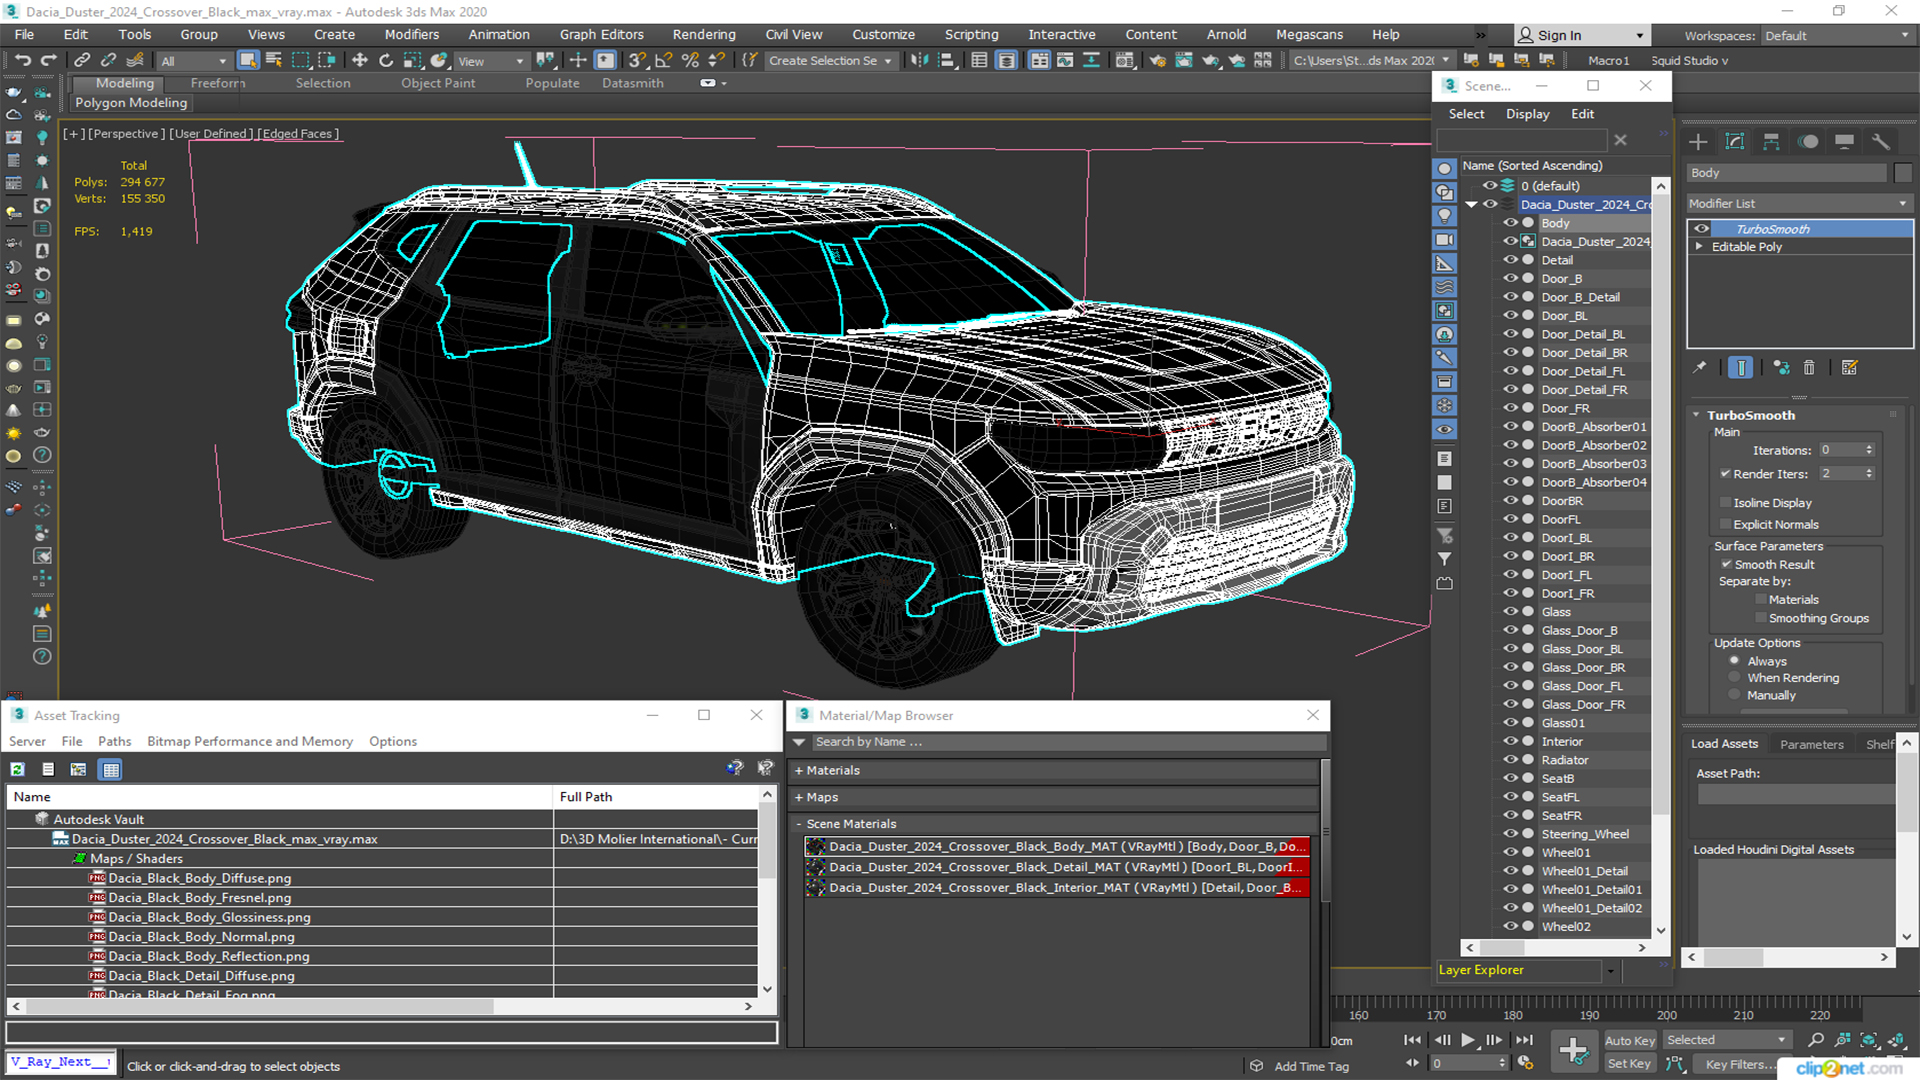Choose the Select and Rotate tool

386,60
